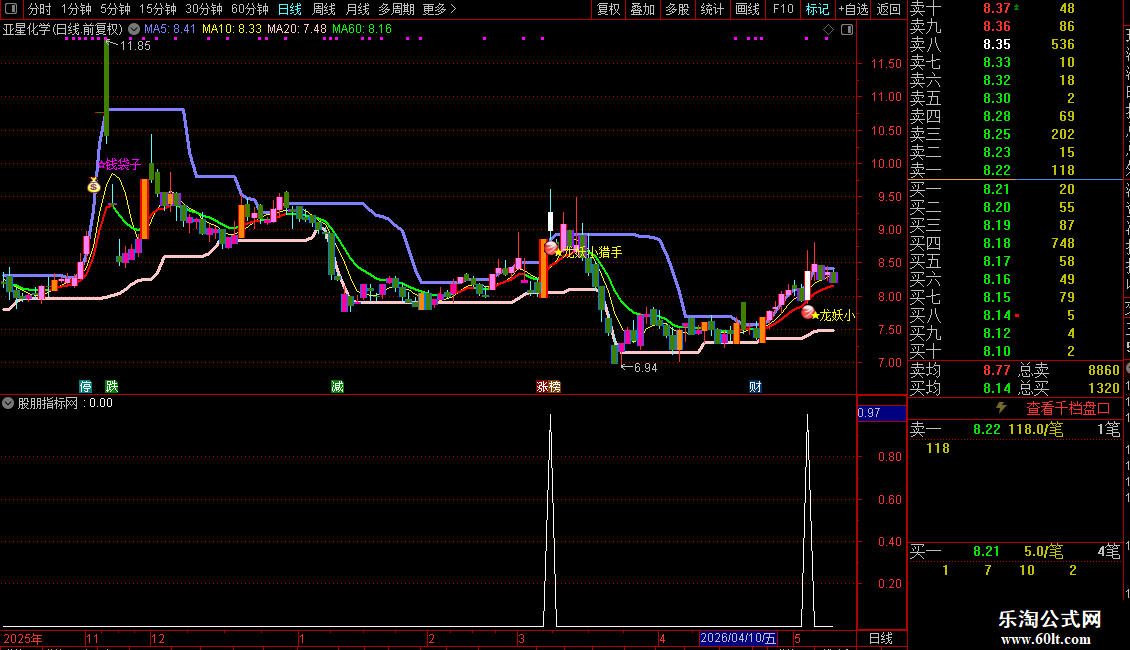This screenshot has width=1130, height=650.
Task: Click the 复权 button
Action: click(x=608, y=9)
